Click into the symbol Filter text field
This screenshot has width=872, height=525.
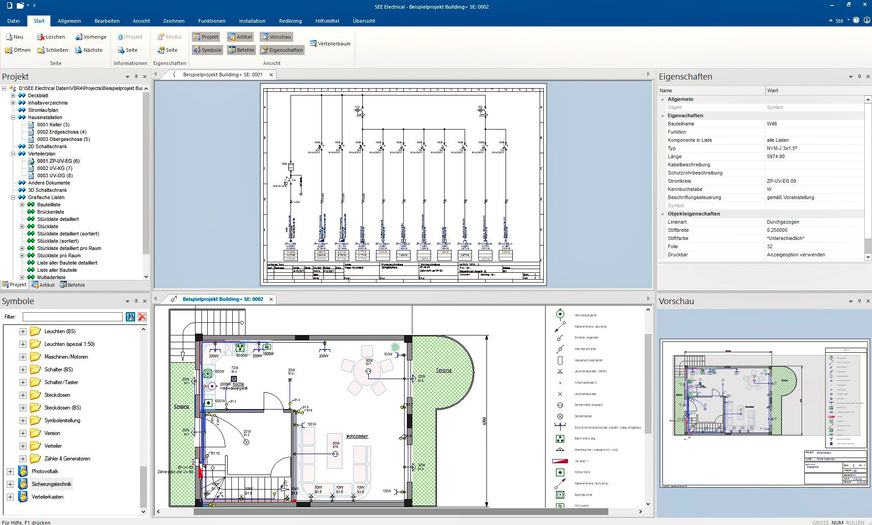coord(71,317)
